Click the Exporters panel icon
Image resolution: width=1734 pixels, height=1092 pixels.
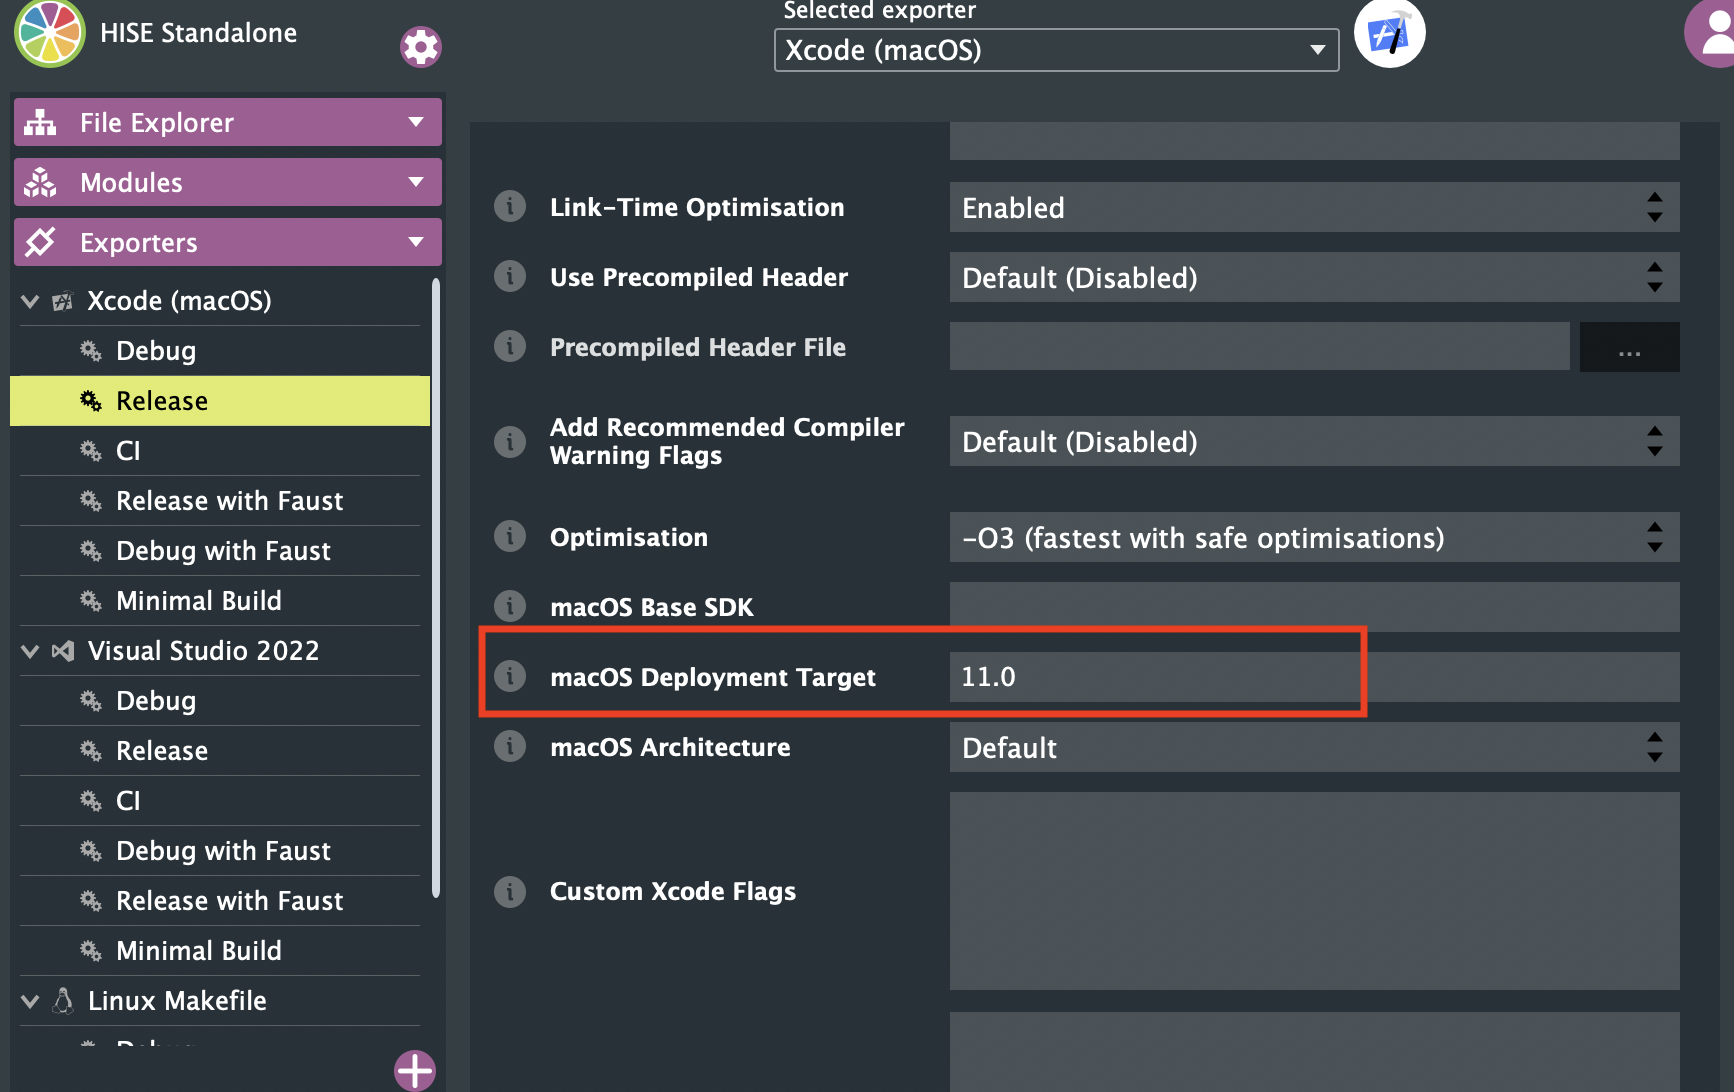coord(40,242)
